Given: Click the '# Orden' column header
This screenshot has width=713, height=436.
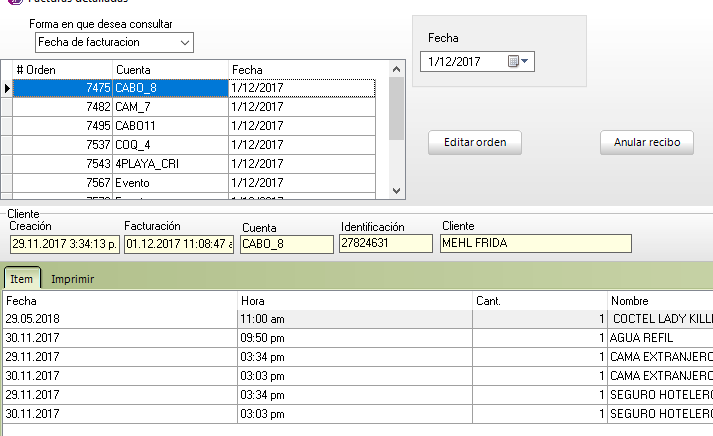Looking at the screenshot, I should point(60,69).
